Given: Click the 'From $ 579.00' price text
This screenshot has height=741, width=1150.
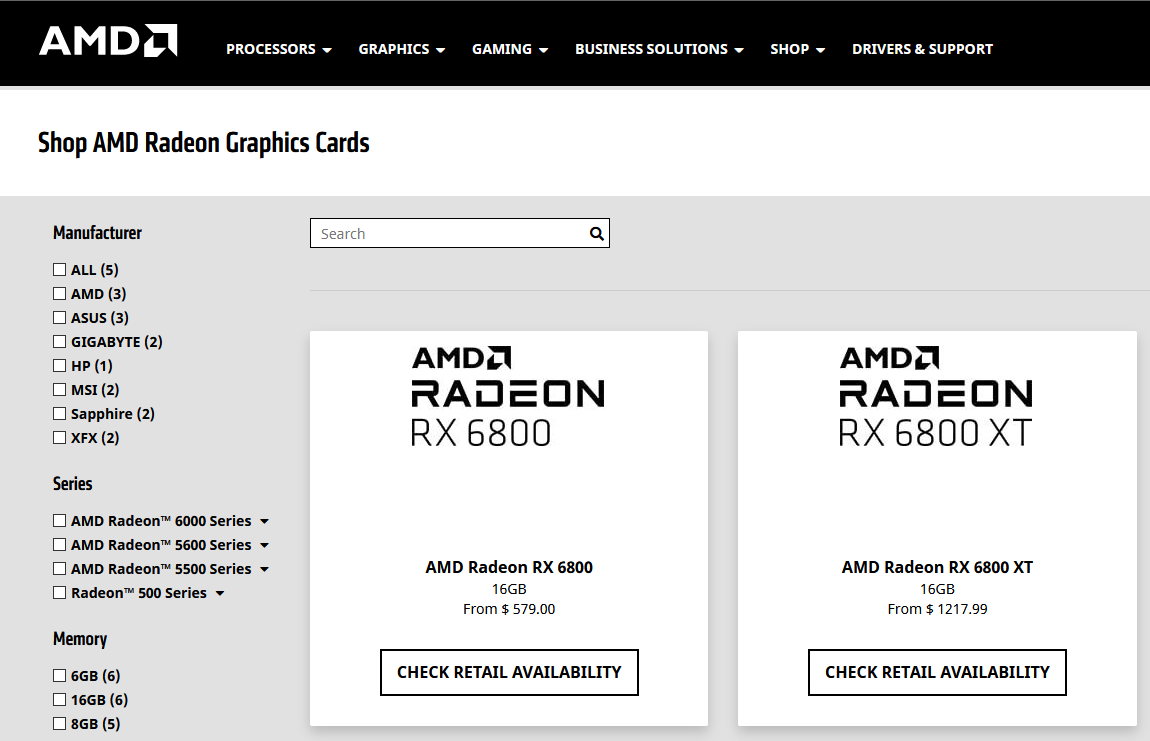Looking at the screenshot, I should pyautogui.click(x=509, y=609).
